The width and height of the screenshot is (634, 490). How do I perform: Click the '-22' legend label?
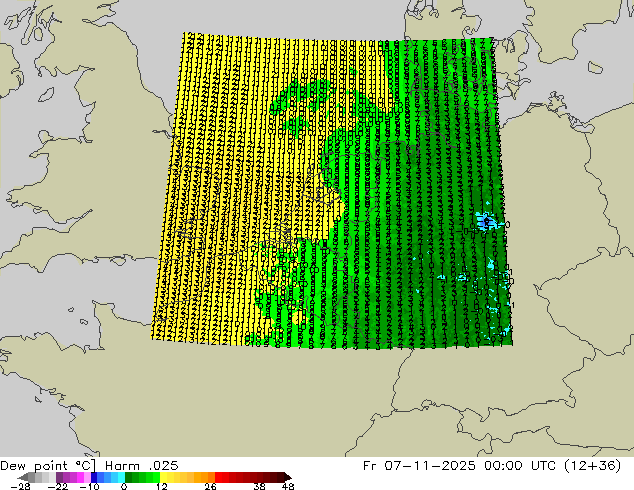pyautogui.click(x=58, y=486)
